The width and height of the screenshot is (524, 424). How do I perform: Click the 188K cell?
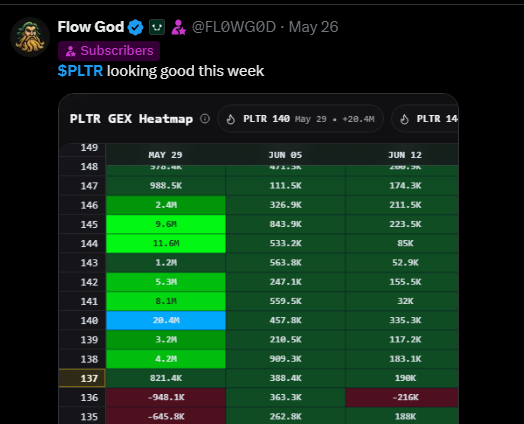coord(402,416)
